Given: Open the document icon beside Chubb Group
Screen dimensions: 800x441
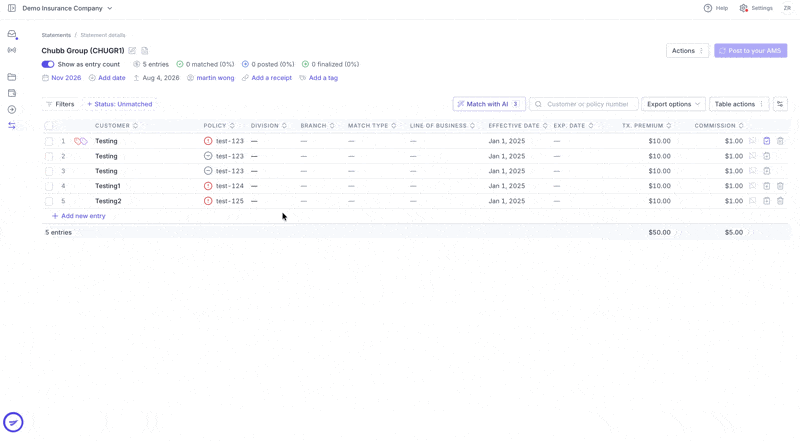Looking at the screenshot, I should tap(145, 51).
